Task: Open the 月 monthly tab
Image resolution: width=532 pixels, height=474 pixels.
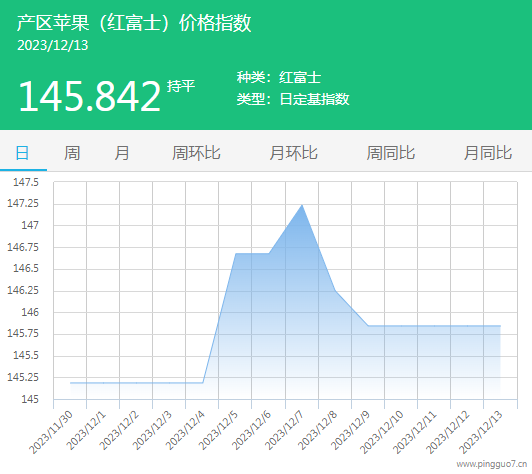Action: pyautogui.click(x=121, y=153)
